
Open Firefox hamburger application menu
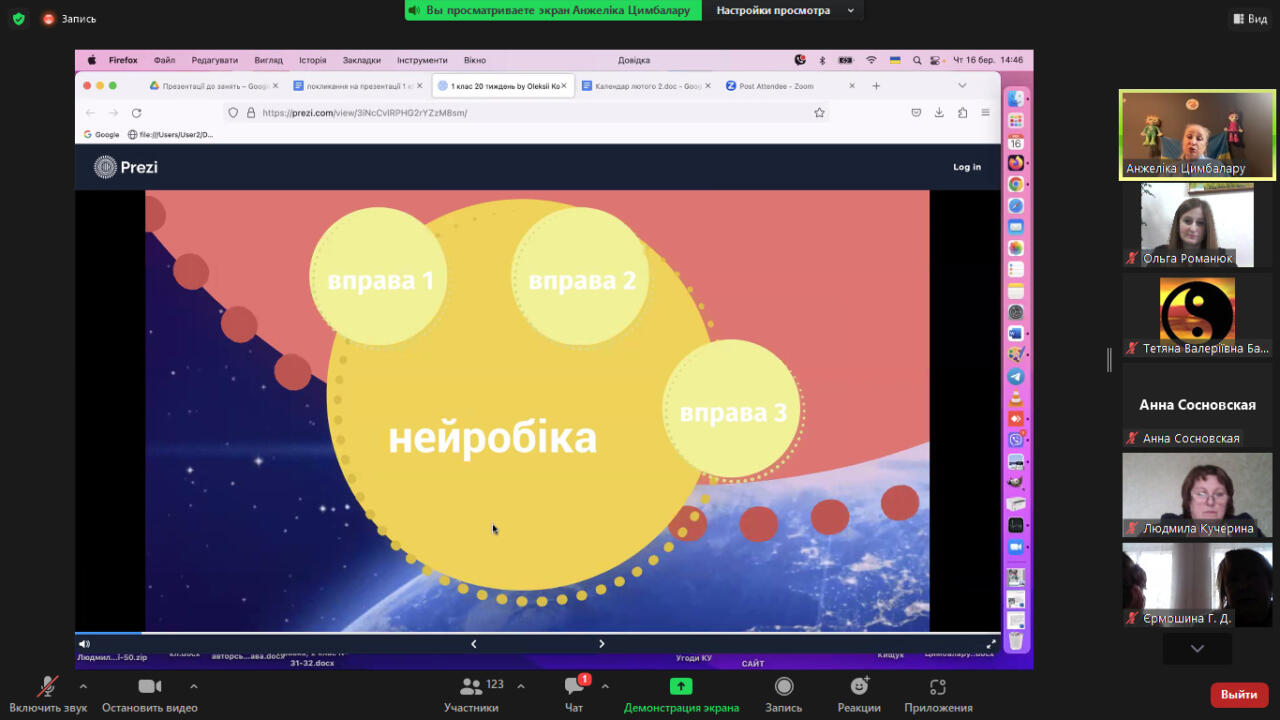click(985, 113)
